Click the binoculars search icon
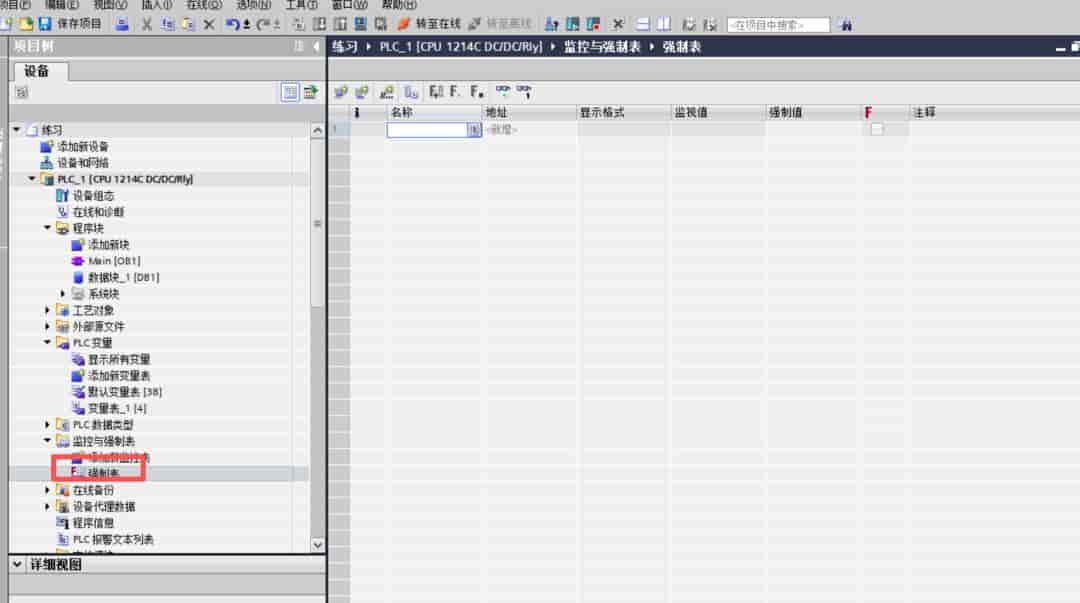1080x603 pixels. pos(846,25)
